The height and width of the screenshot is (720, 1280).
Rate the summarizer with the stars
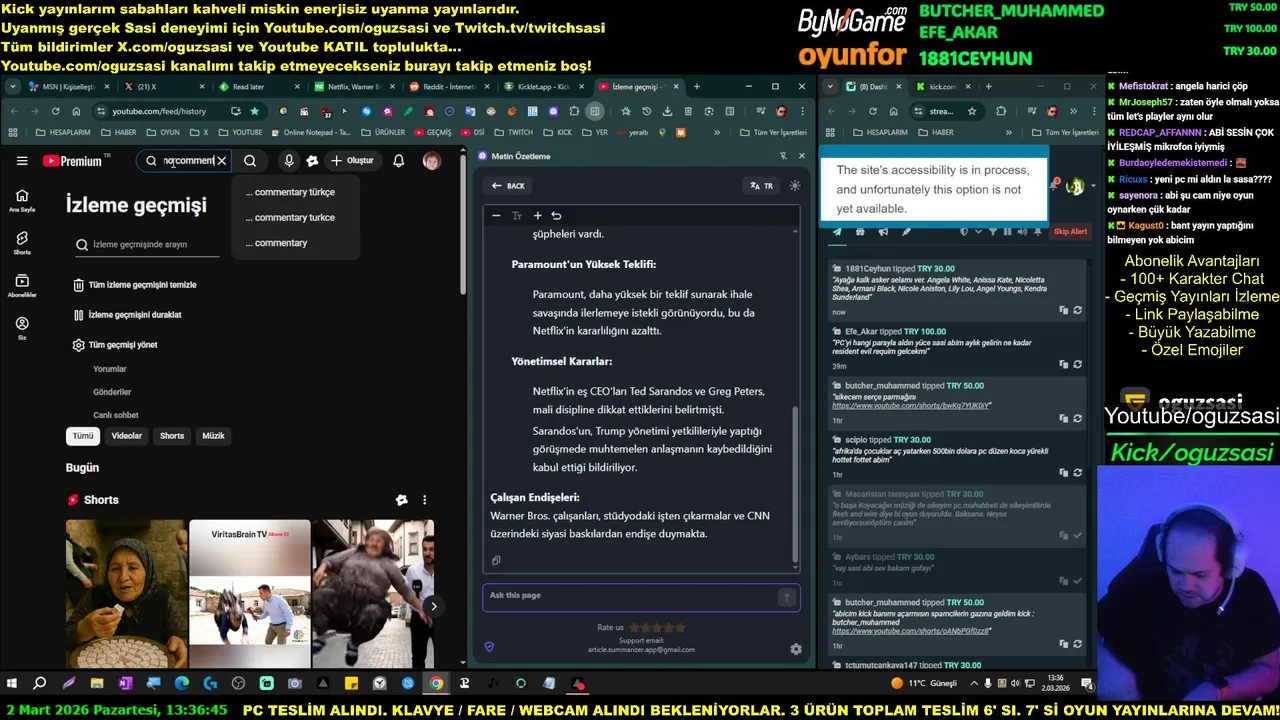click(657, 628)
